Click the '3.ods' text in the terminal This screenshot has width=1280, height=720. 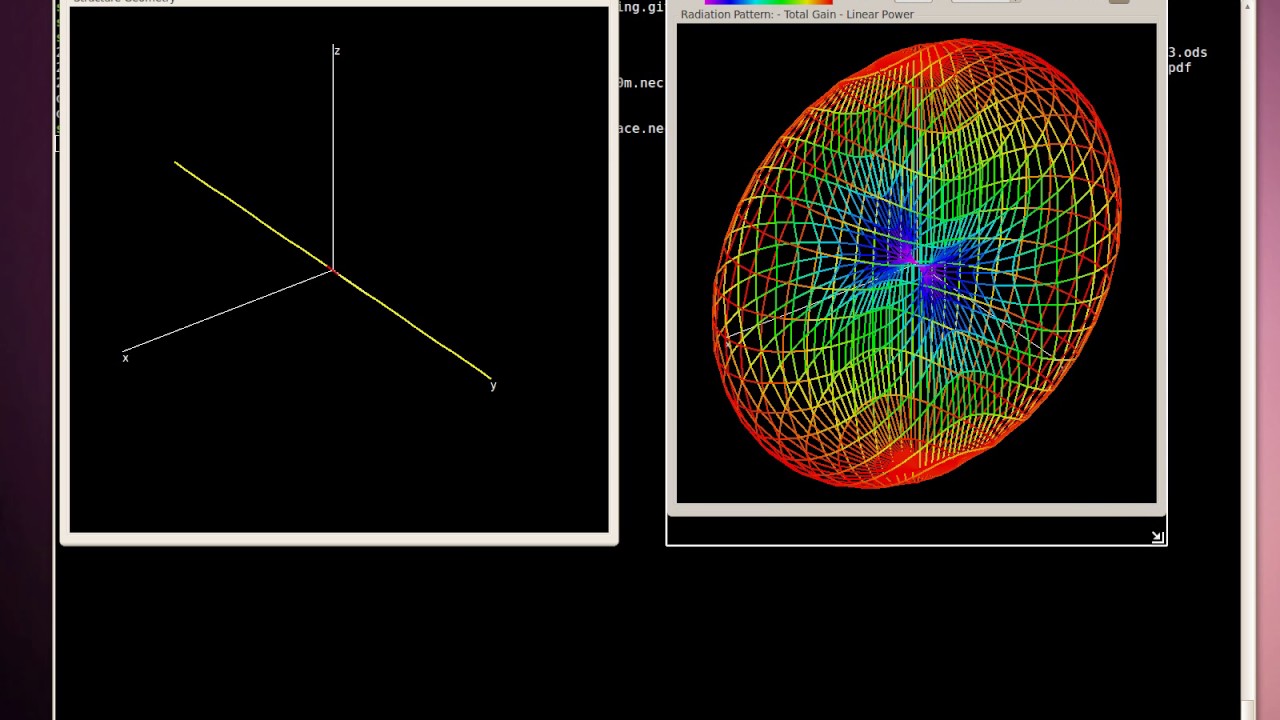tap(1187, 52)
